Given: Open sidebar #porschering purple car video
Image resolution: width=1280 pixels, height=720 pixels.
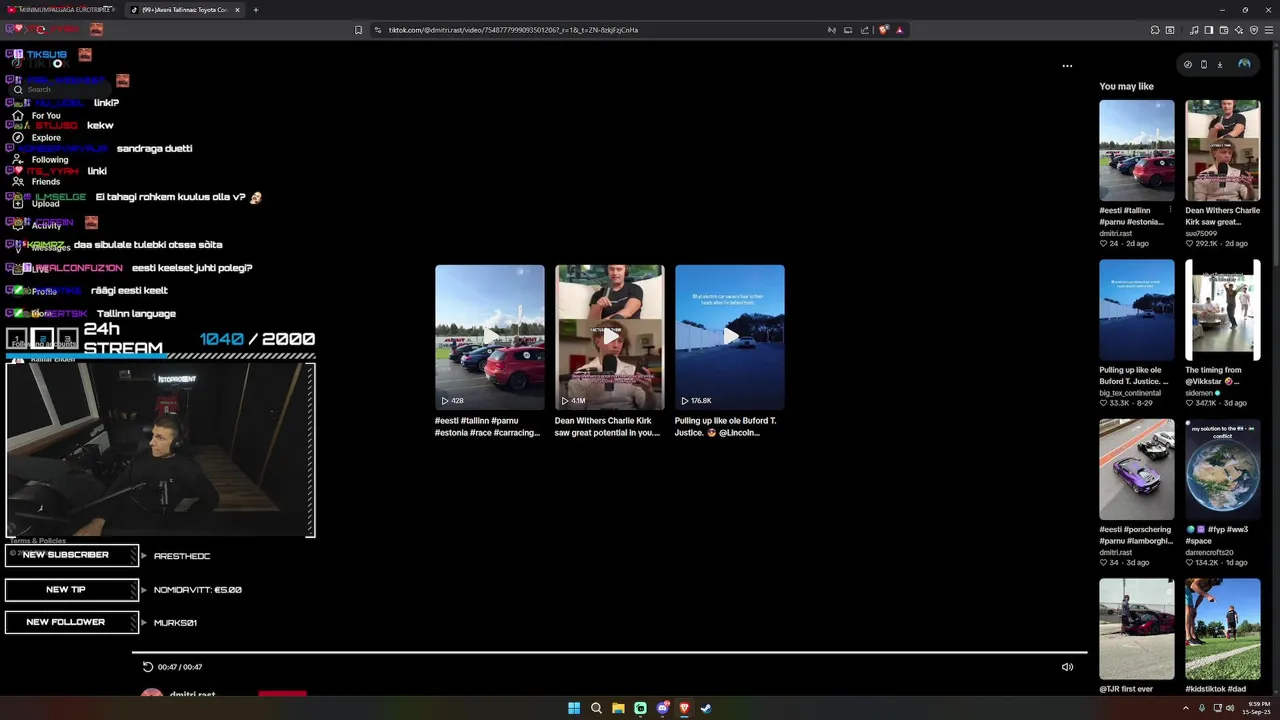Looking at the screenshot, I should pos(1137,469).
